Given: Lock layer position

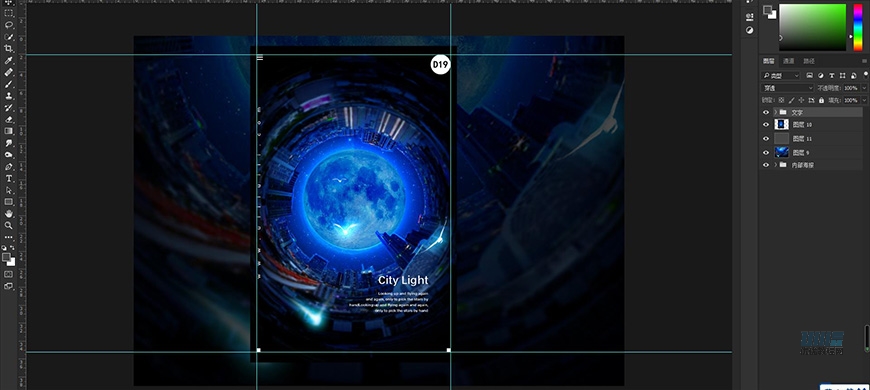Looking at the screenshot, I should click(x=801, y=100).
